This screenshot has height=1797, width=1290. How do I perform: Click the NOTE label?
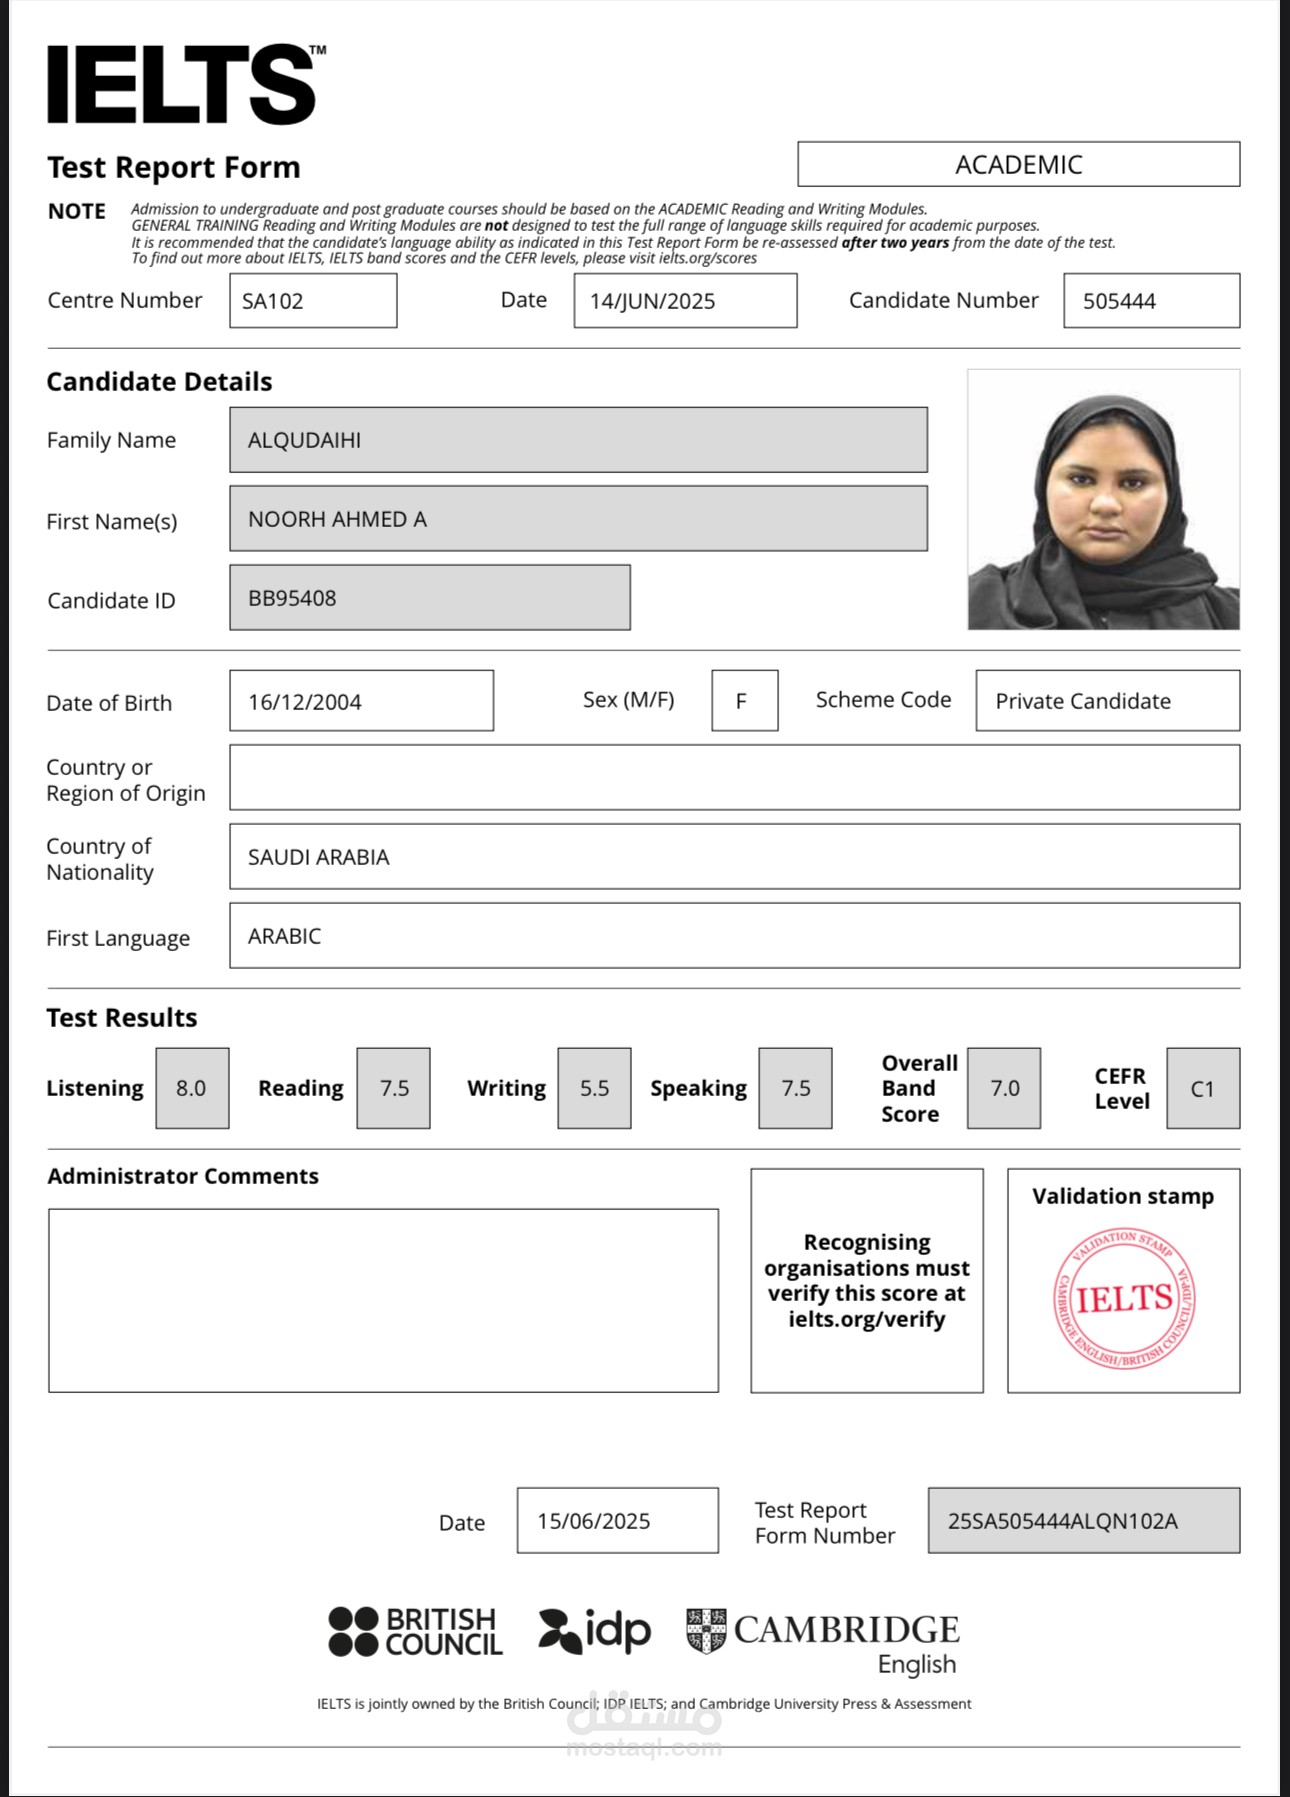pos(77,211)
